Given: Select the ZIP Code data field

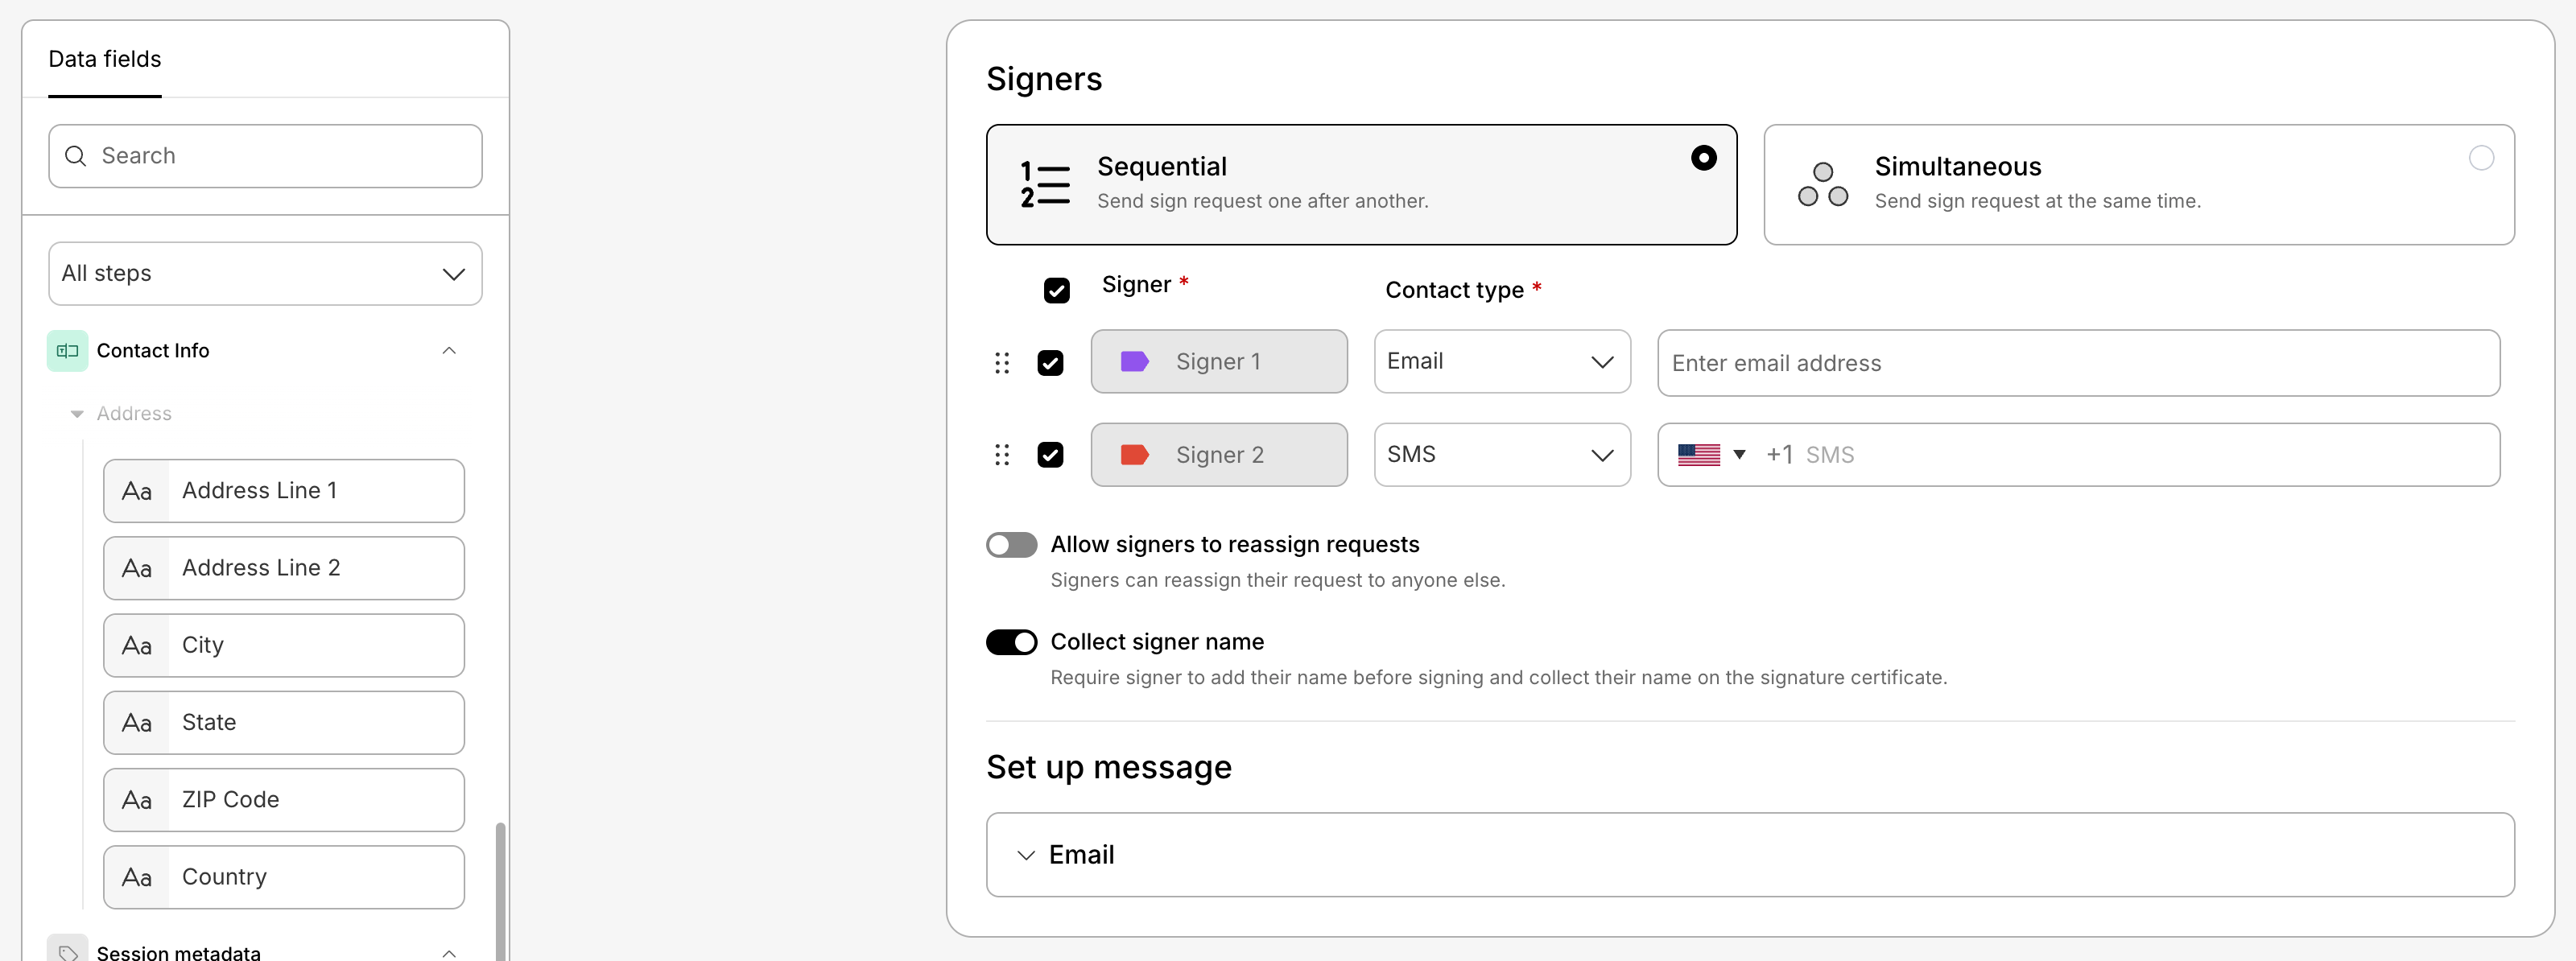Looking at the screenshot, I should [x=284, y=800].
